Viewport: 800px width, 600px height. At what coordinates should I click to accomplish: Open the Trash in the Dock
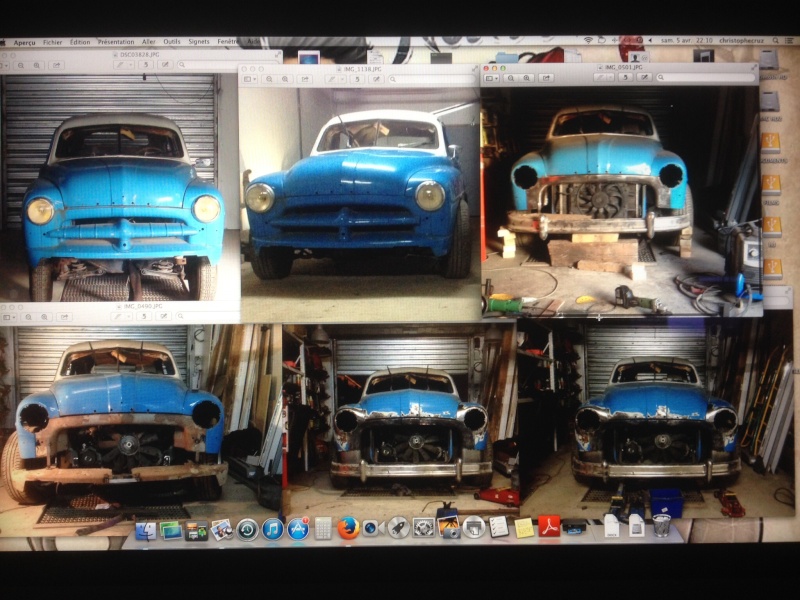pos(661,525)
